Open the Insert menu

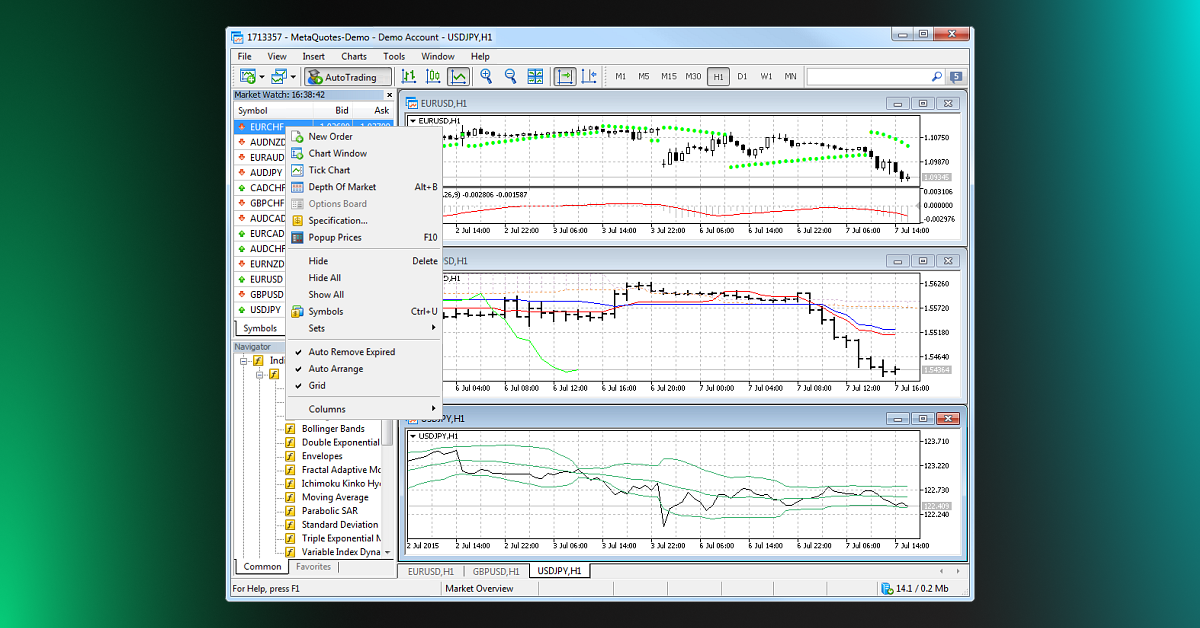[x=313, y=57]
